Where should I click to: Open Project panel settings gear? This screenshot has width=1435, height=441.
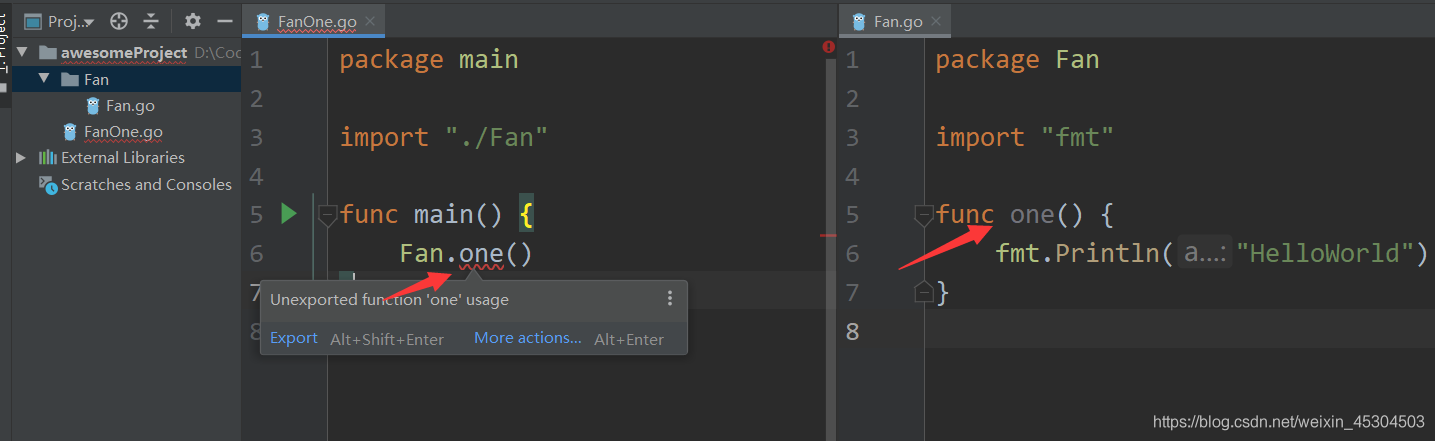coord(193,21)
